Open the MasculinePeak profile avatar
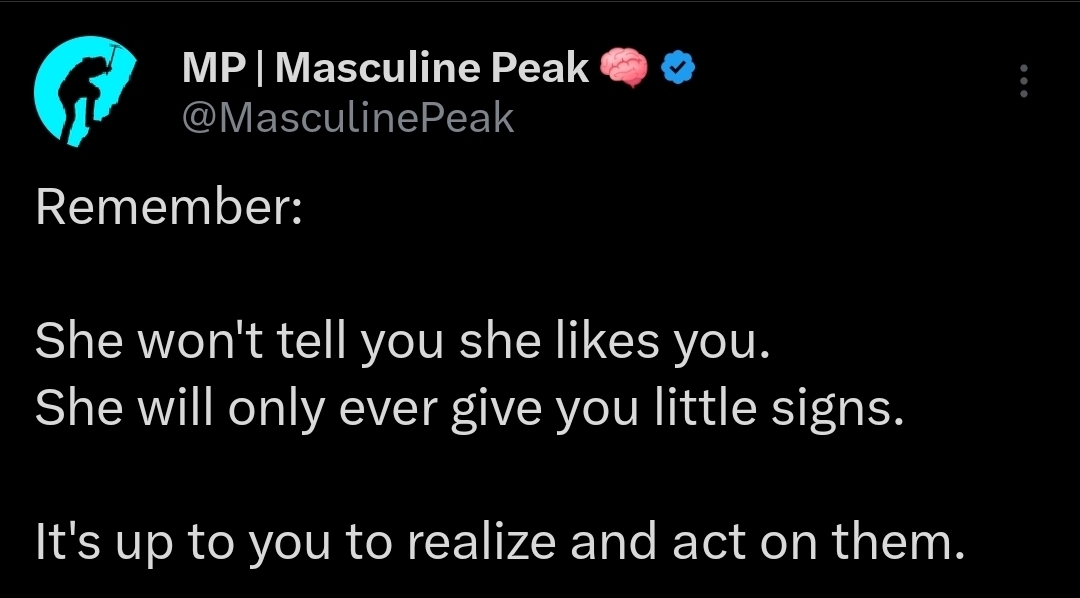 coord(85,92)
